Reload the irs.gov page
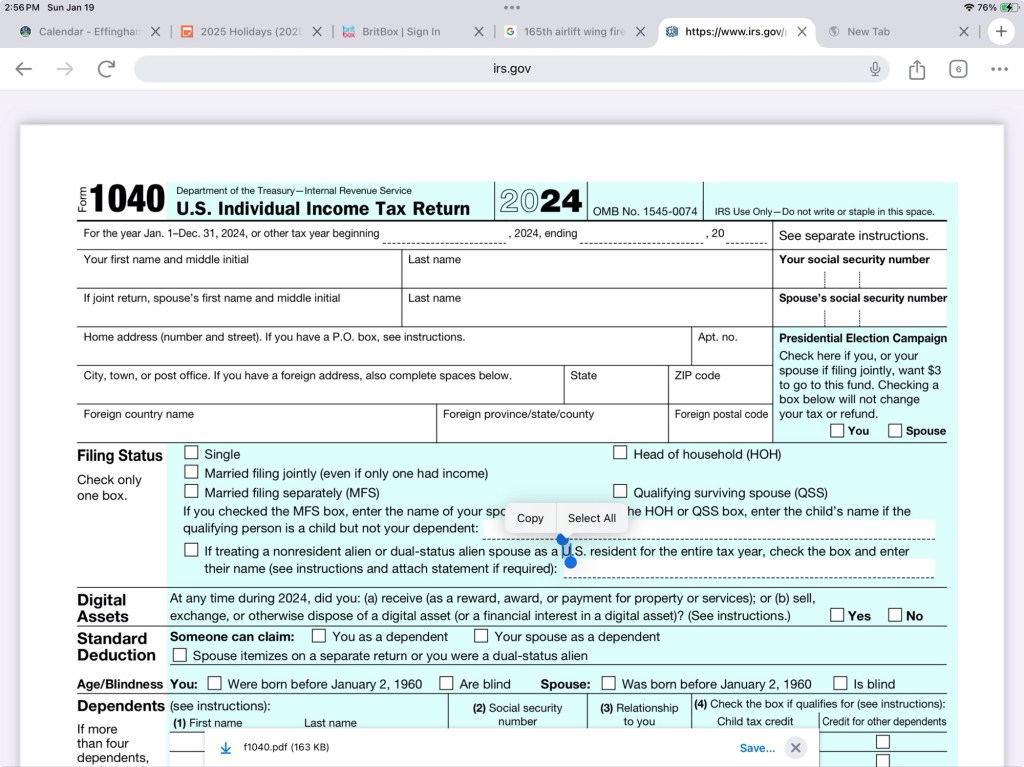Image resolution: width=1024 pixels, height=767 pixels. tap(106, 69)
